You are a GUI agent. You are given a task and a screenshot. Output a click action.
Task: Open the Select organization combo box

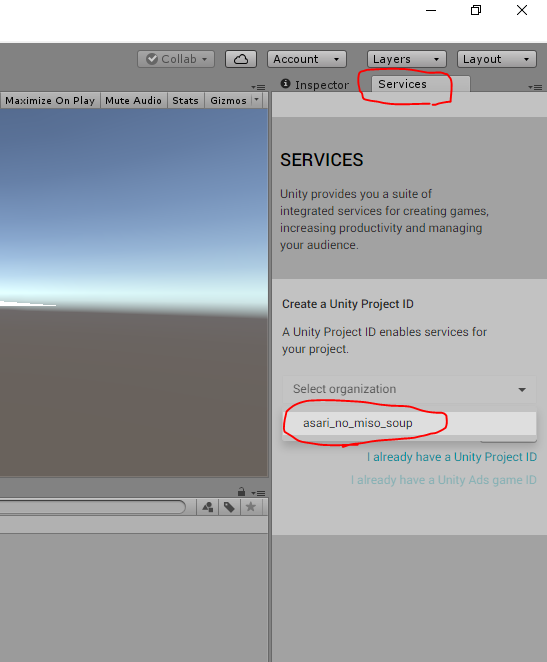409,389
